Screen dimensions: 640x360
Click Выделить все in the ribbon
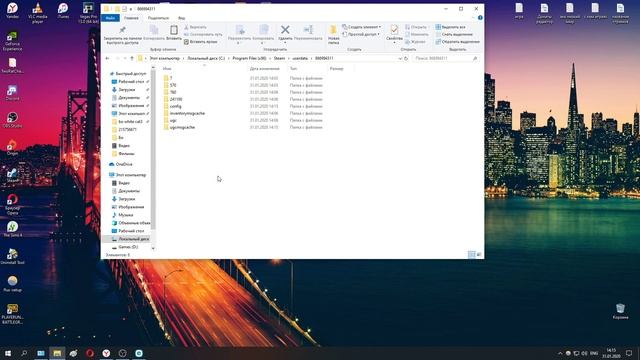pyautogui.click(x=450, y=27)
